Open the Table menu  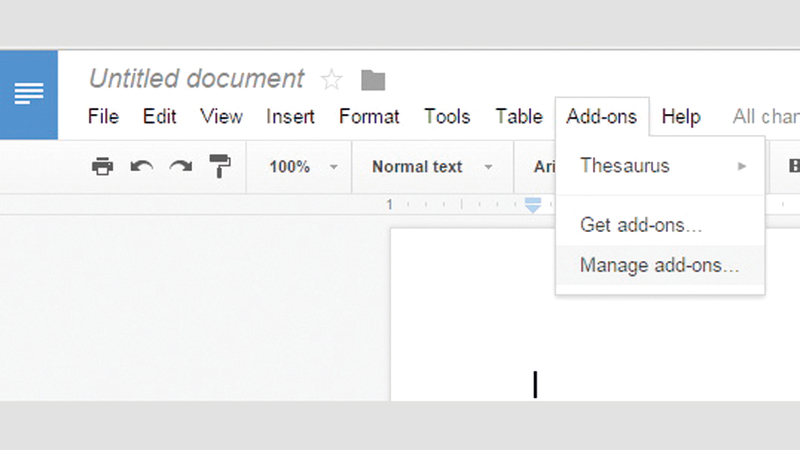coord(518,117)
